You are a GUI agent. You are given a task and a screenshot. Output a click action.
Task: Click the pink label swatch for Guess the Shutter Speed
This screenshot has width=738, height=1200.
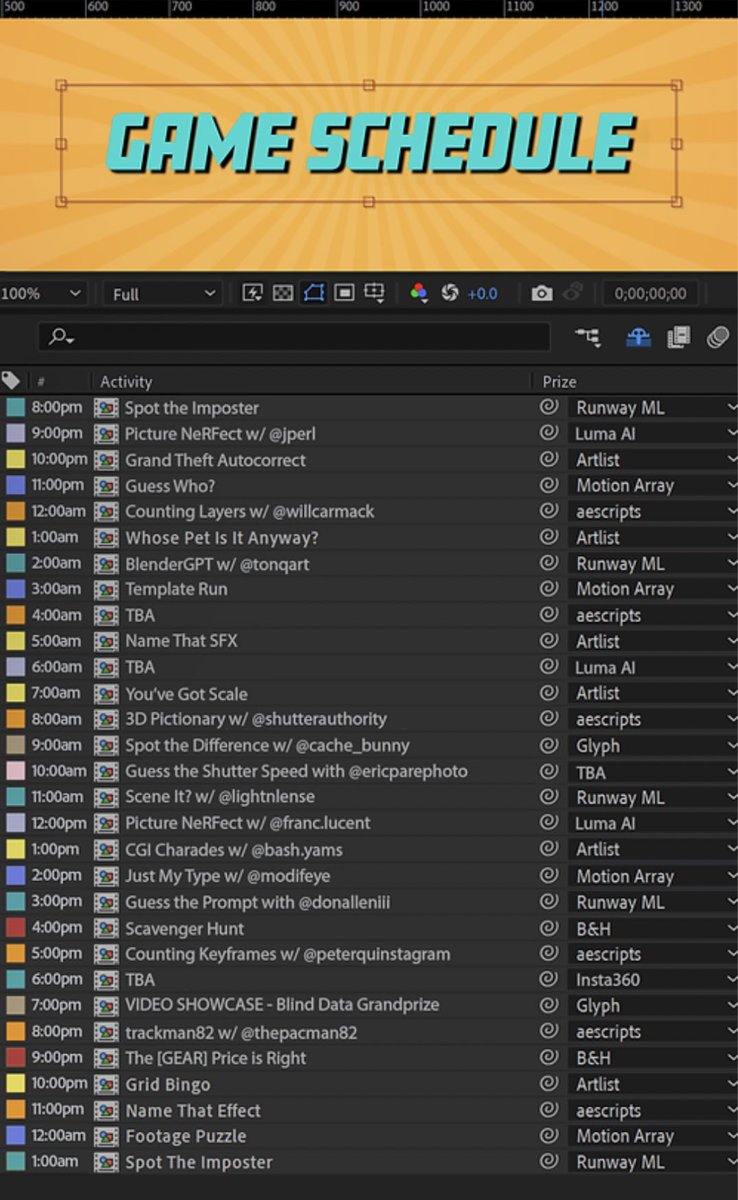click(x=15, y=771)
